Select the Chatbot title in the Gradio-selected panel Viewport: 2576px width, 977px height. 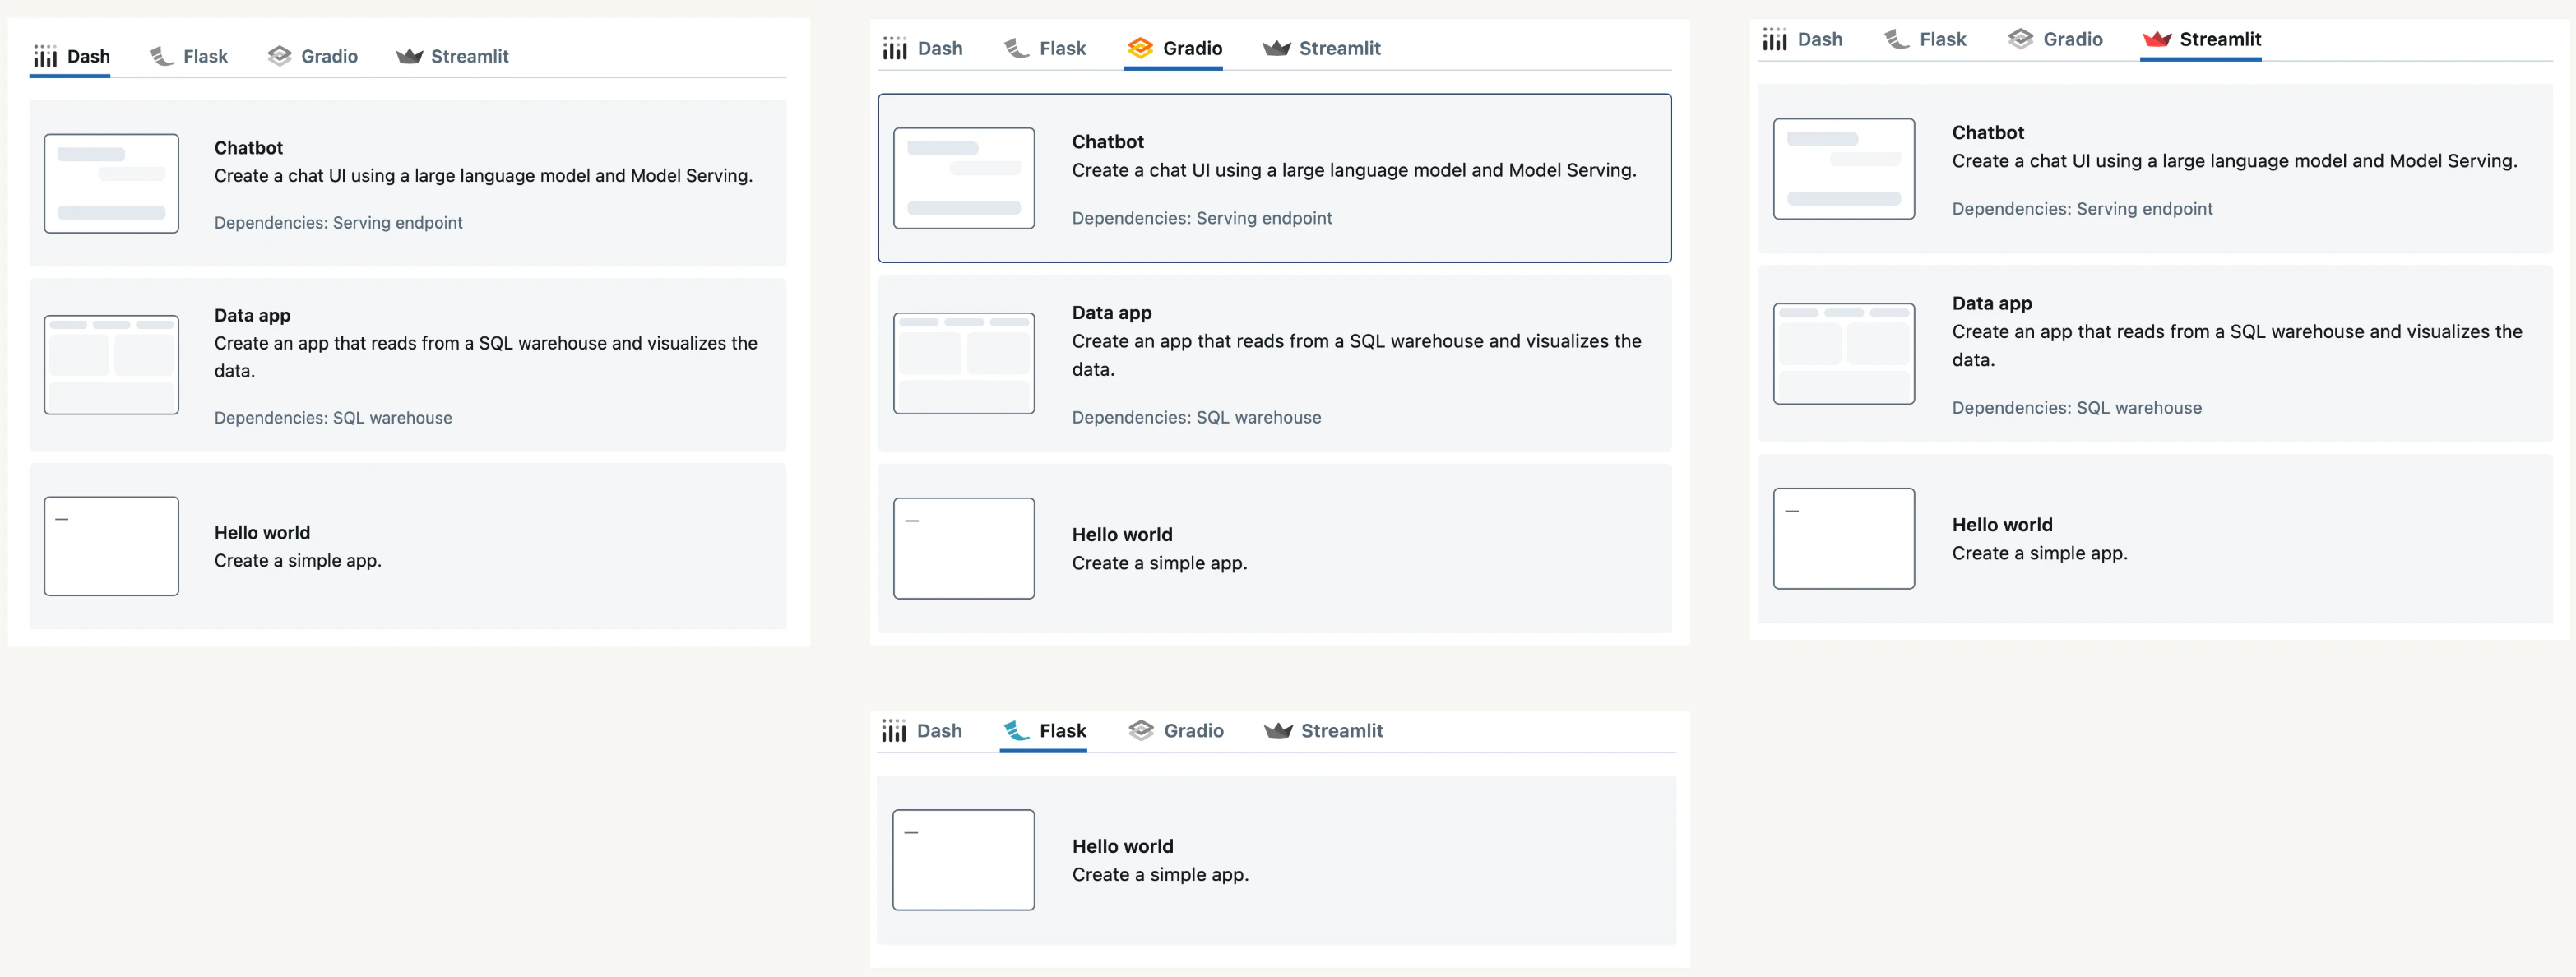pos(1108,142)
